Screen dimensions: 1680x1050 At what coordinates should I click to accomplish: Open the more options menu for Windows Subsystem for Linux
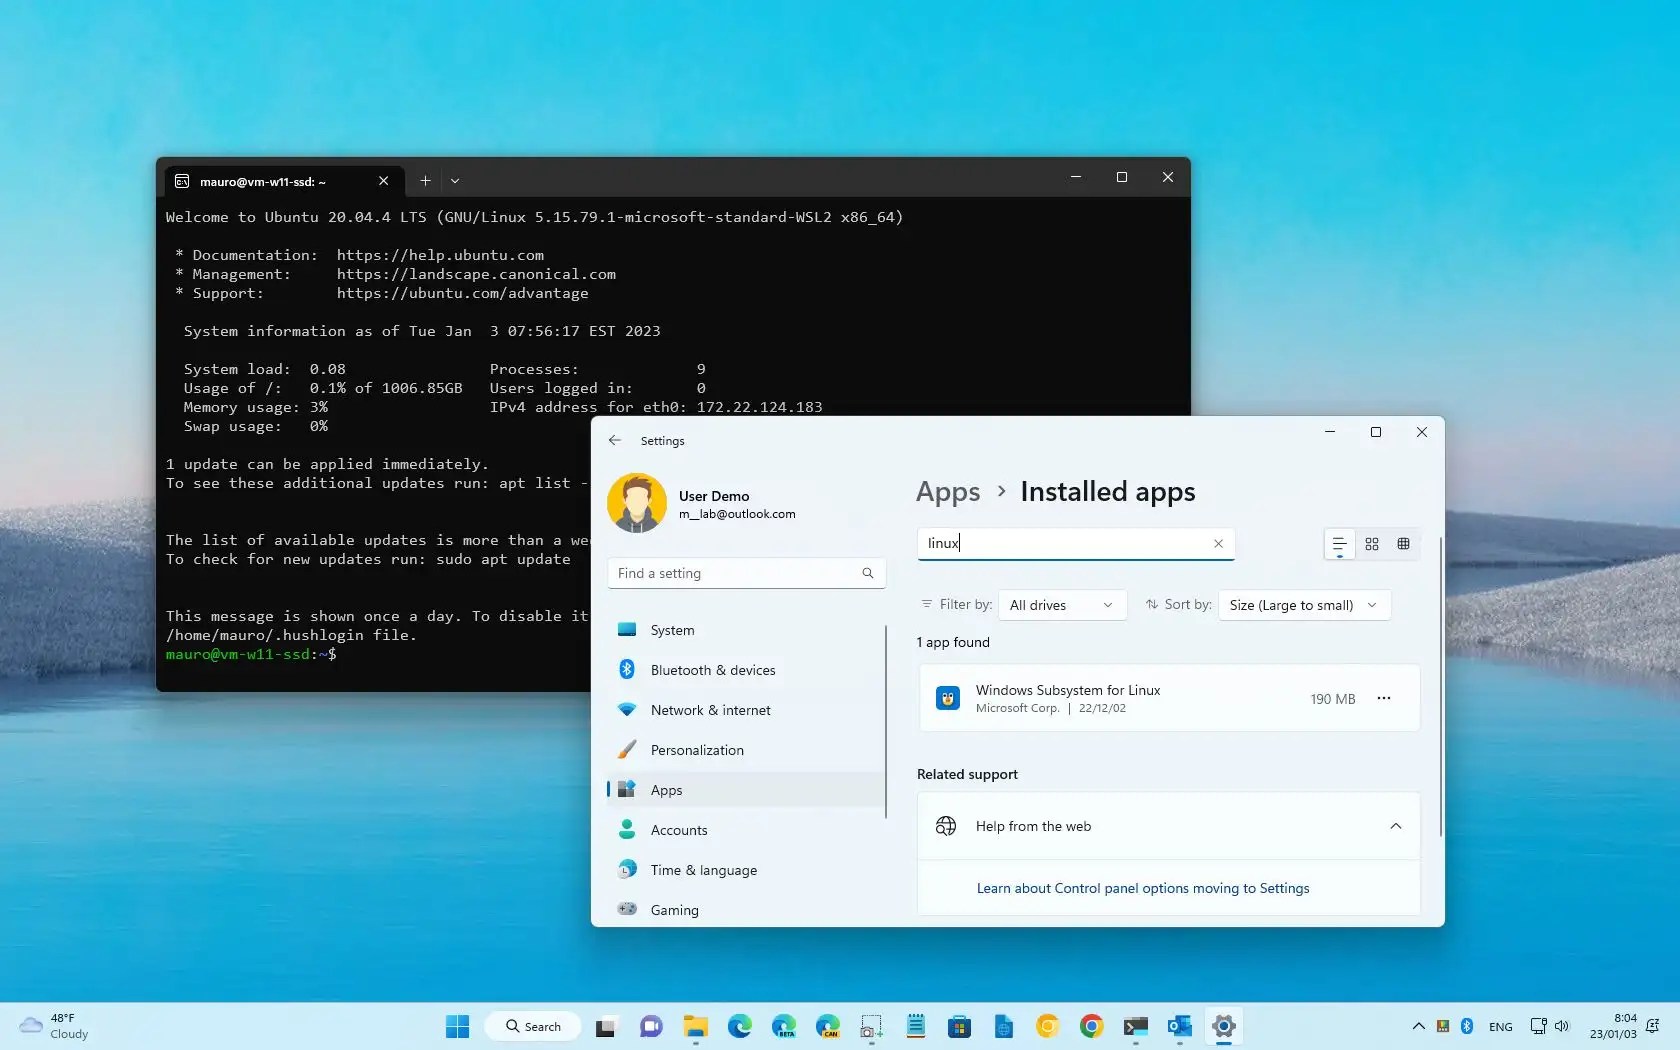tap(1384, 698)
